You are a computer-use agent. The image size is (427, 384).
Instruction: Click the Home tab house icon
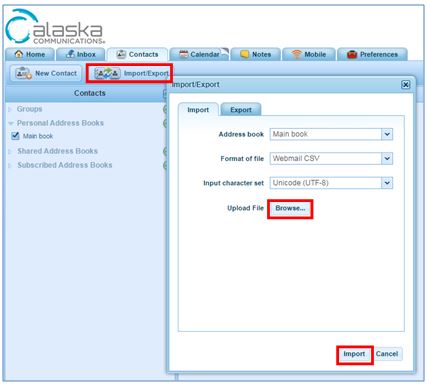(x=19, y=54)
